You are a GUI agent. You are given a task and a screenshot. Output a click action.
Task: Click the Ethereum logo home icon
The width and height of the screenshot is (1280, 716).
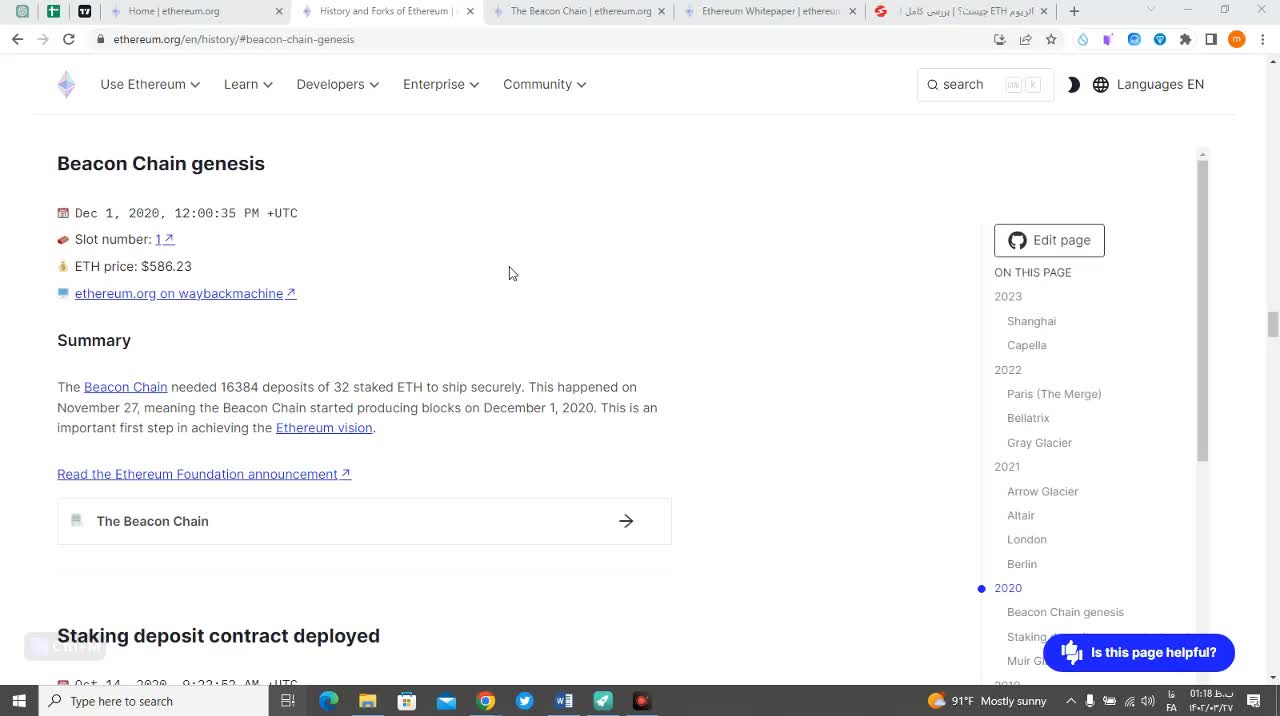66,85
